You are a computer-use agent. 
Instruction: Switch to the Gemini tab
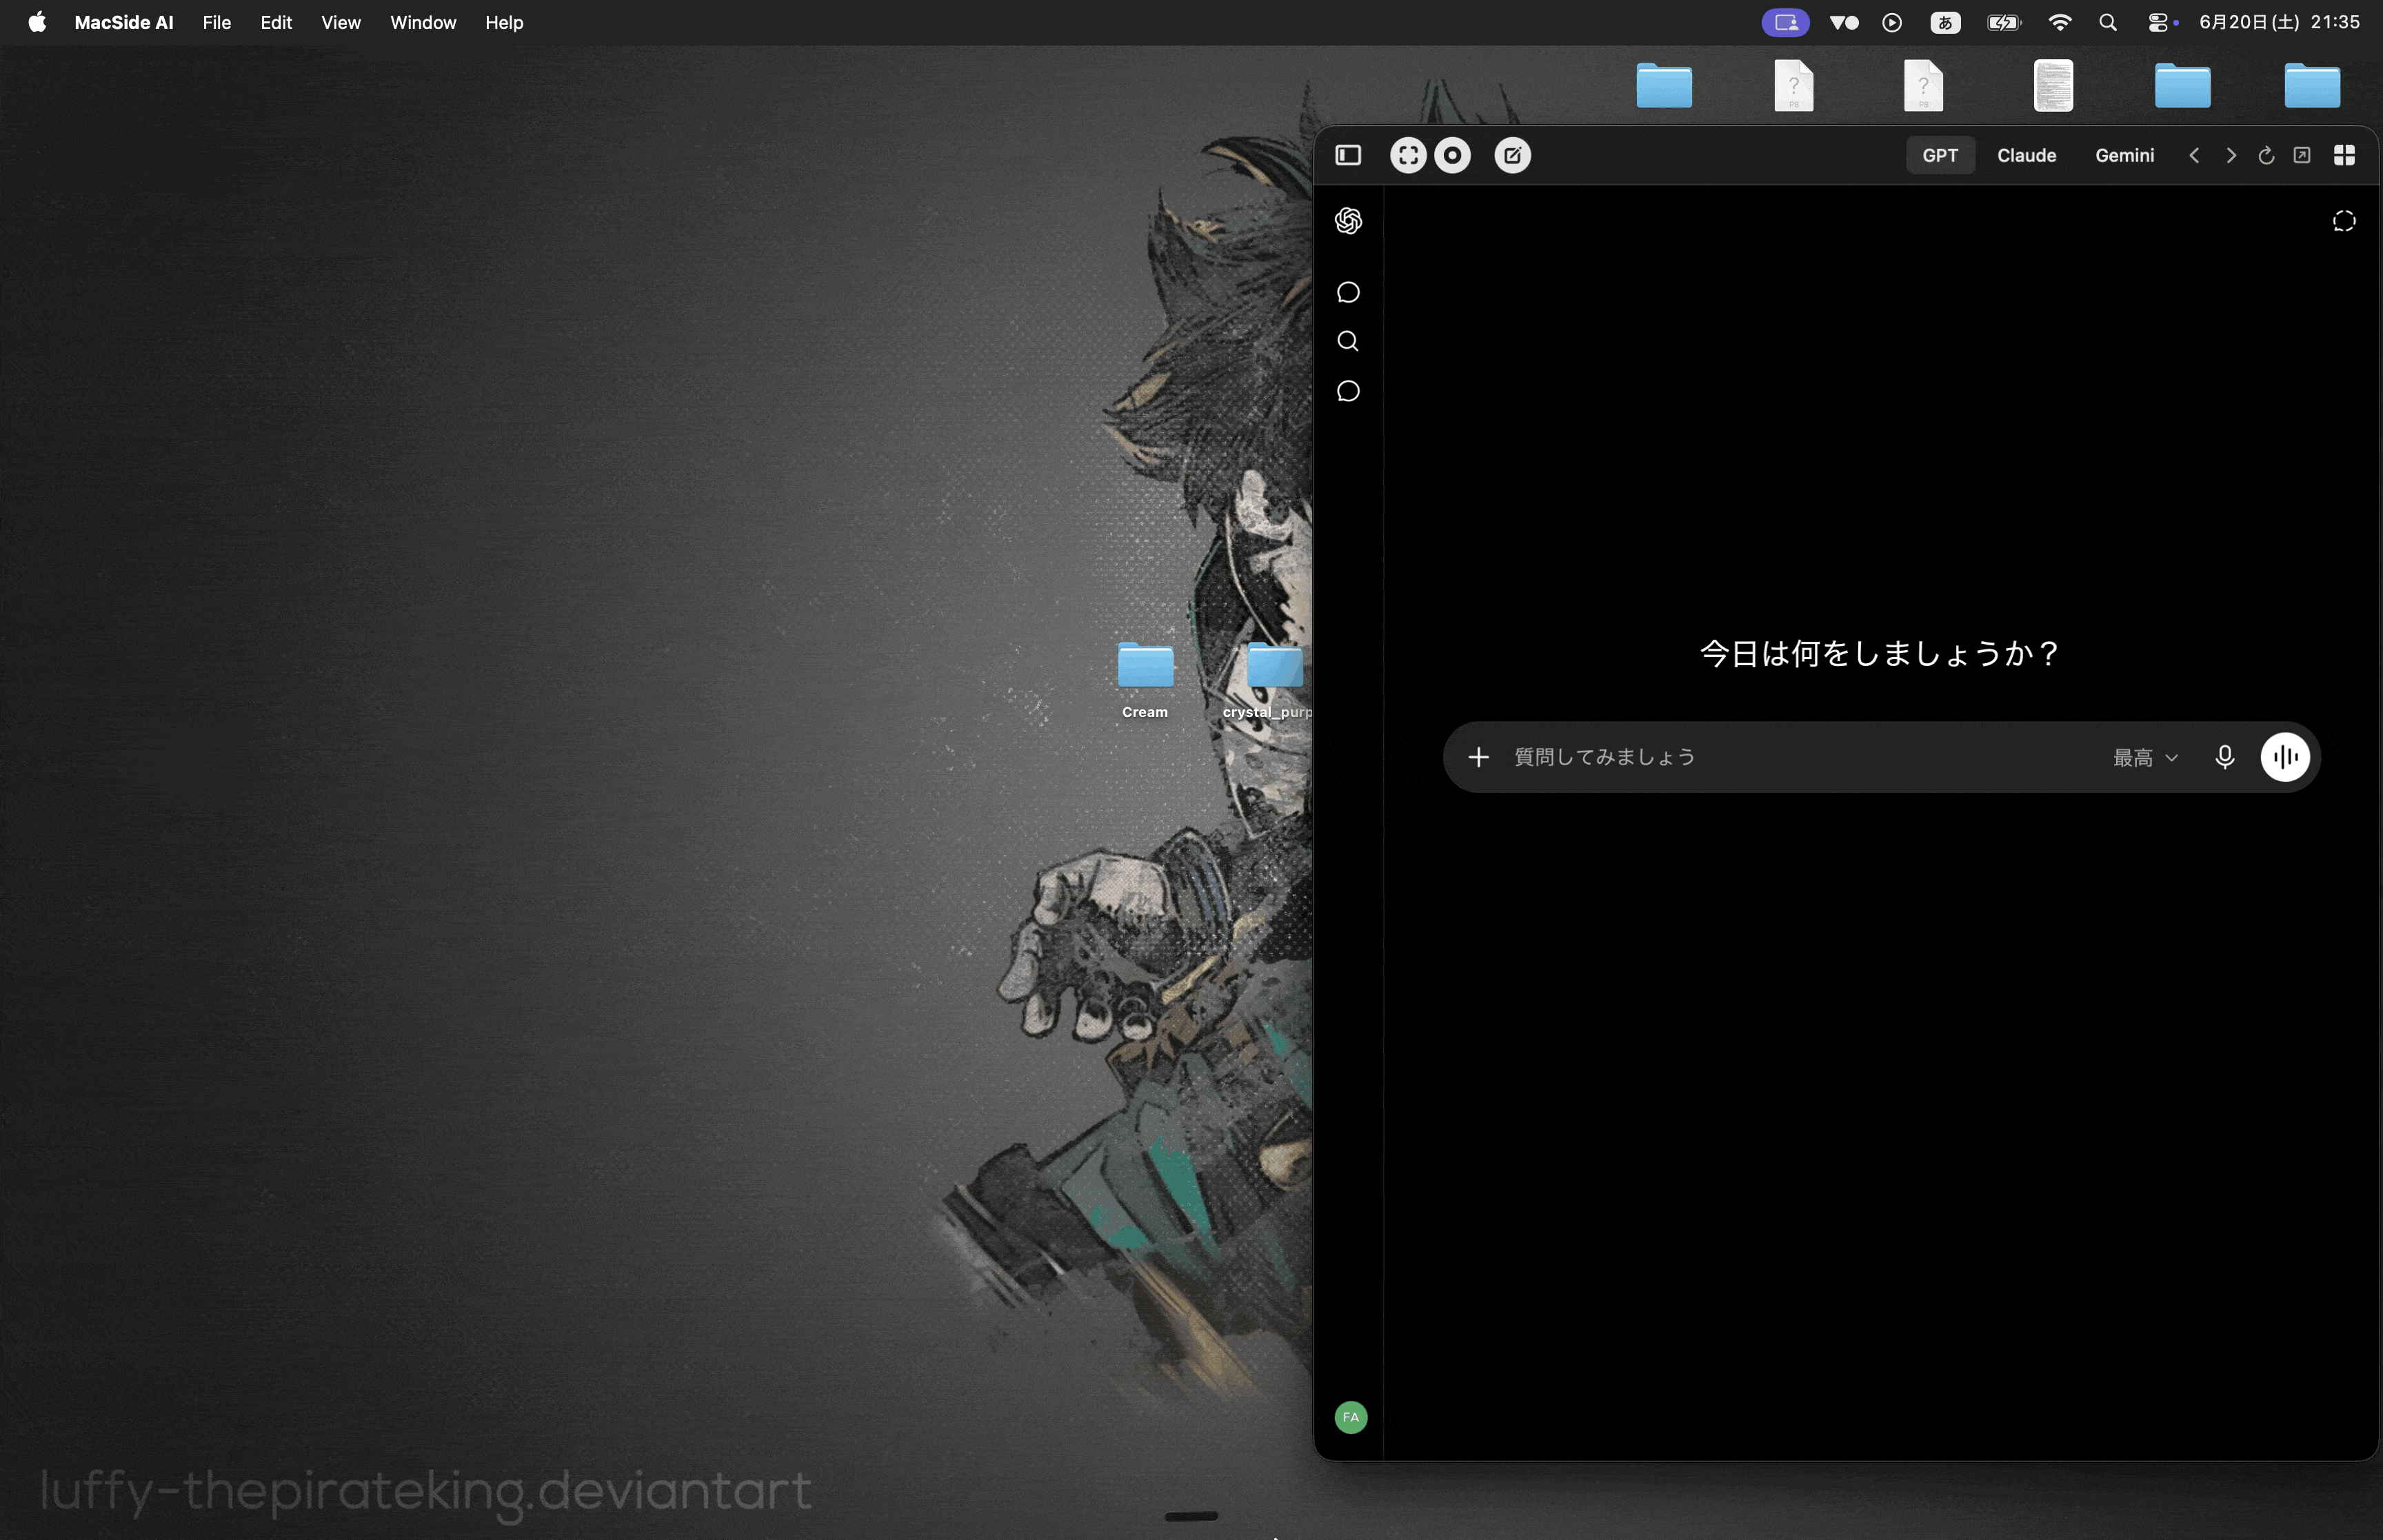2124,155
